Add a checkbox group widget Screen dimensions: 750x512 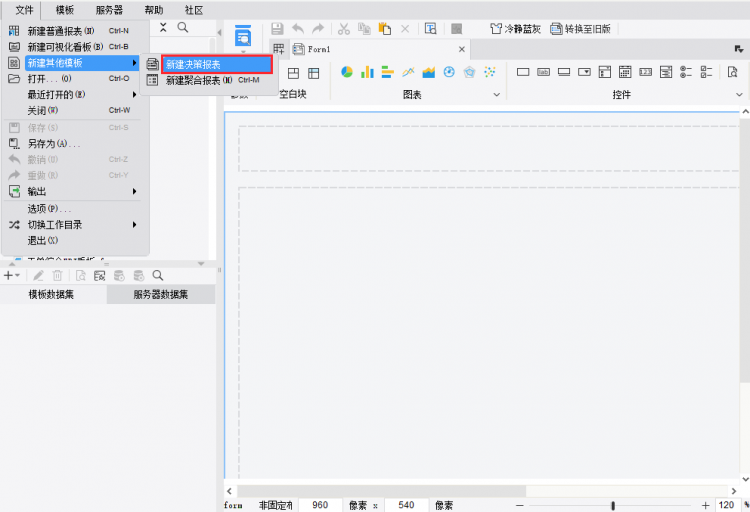click(x=706, y=72)
